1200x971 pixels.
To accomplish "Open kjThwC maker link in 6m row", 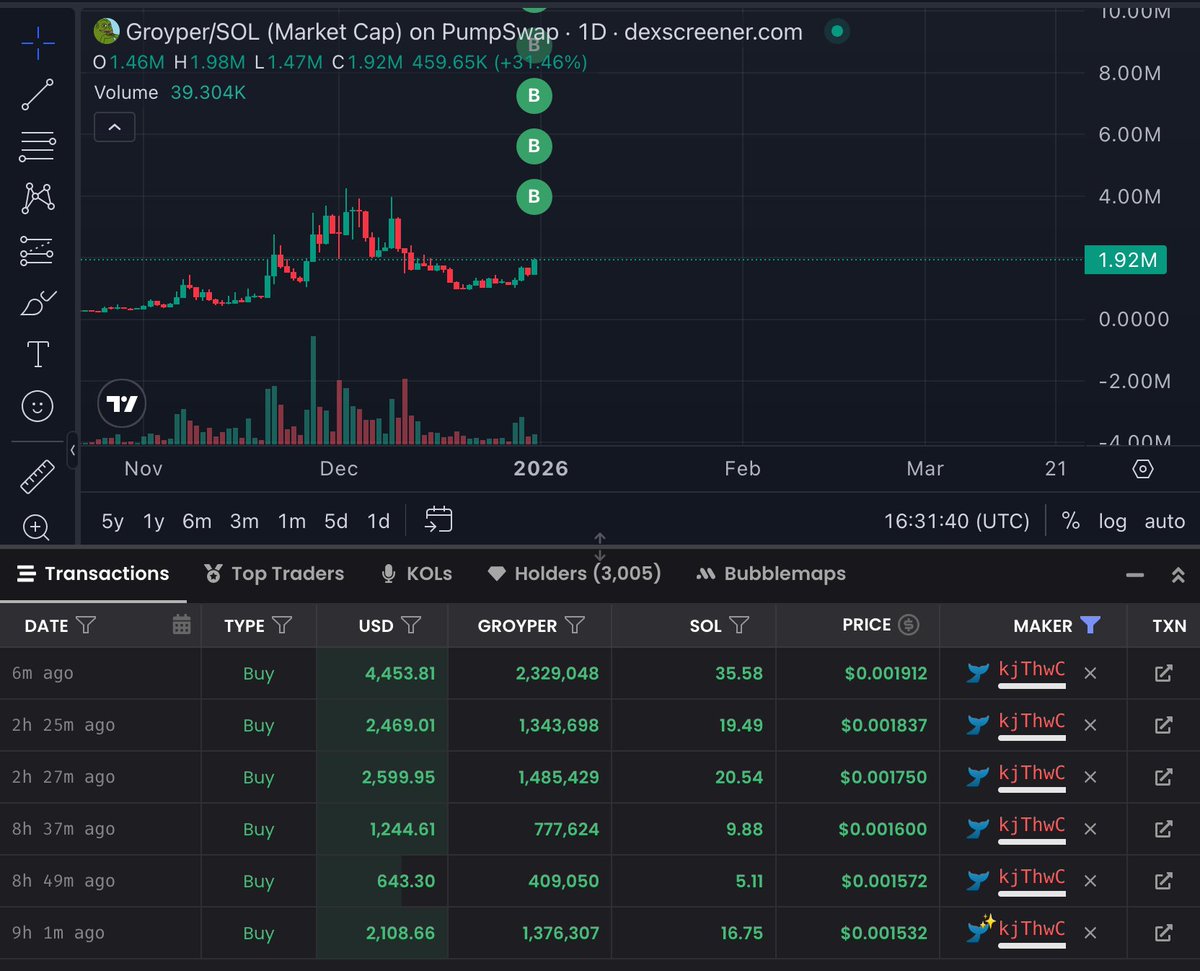I will [x=1032, y=671].
